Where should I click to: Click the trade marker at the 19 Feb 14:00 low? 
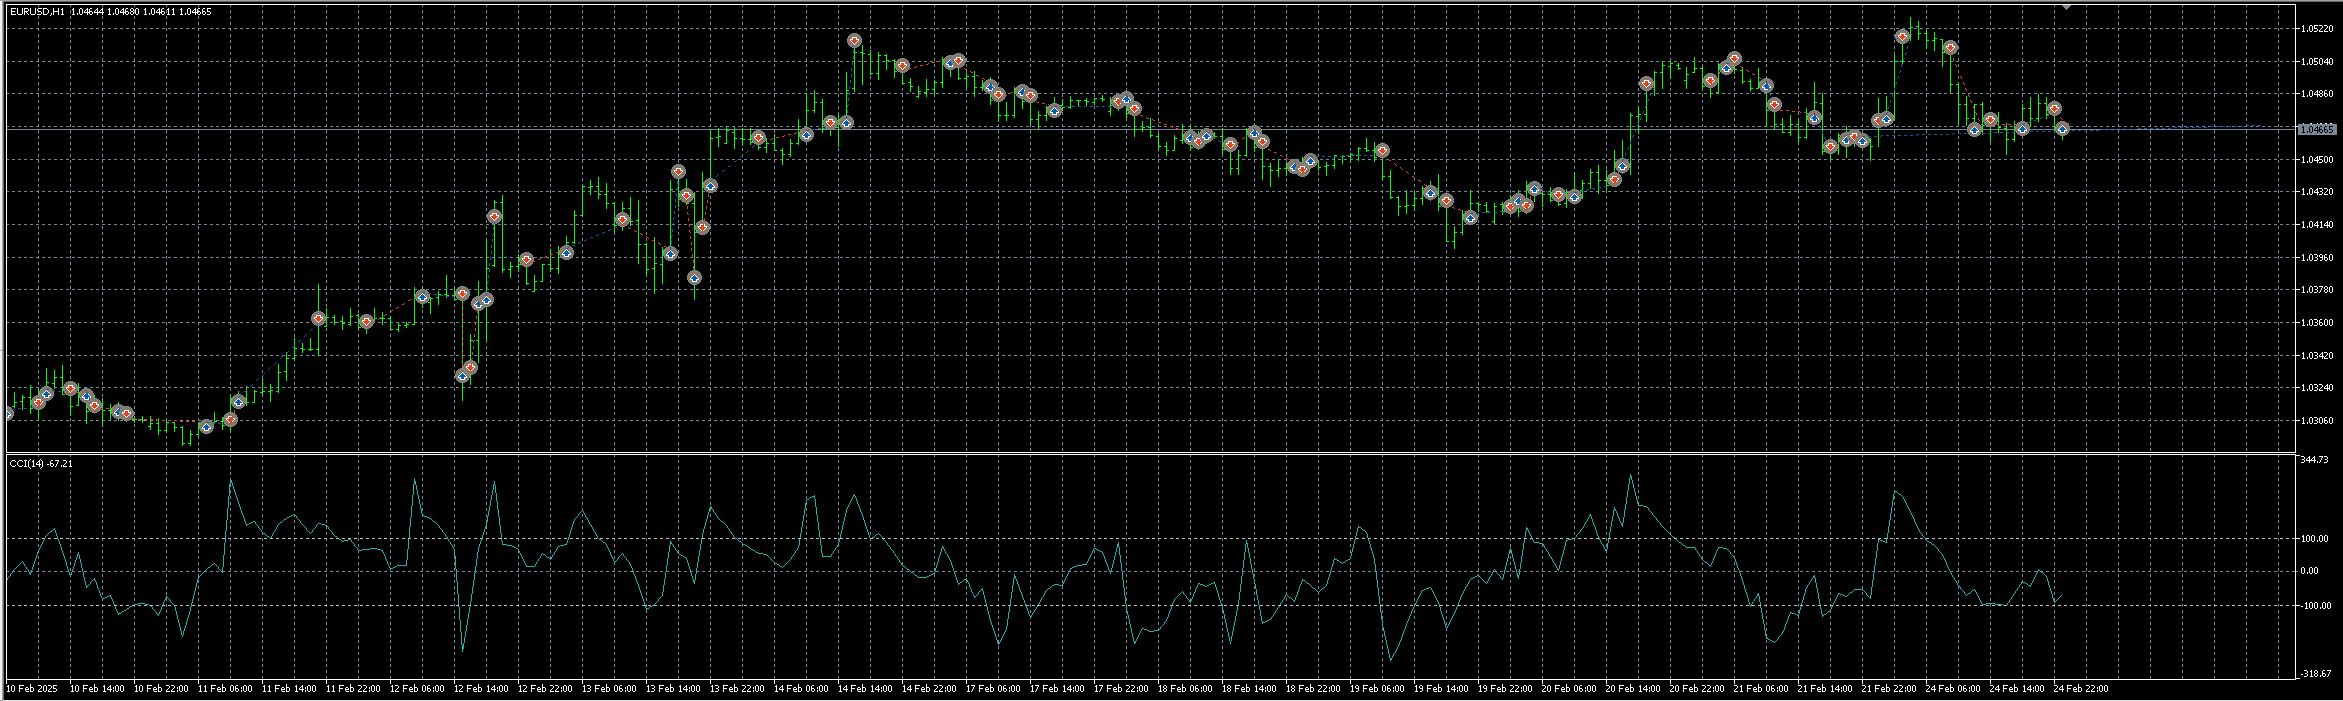click(x=1470, y=218)
